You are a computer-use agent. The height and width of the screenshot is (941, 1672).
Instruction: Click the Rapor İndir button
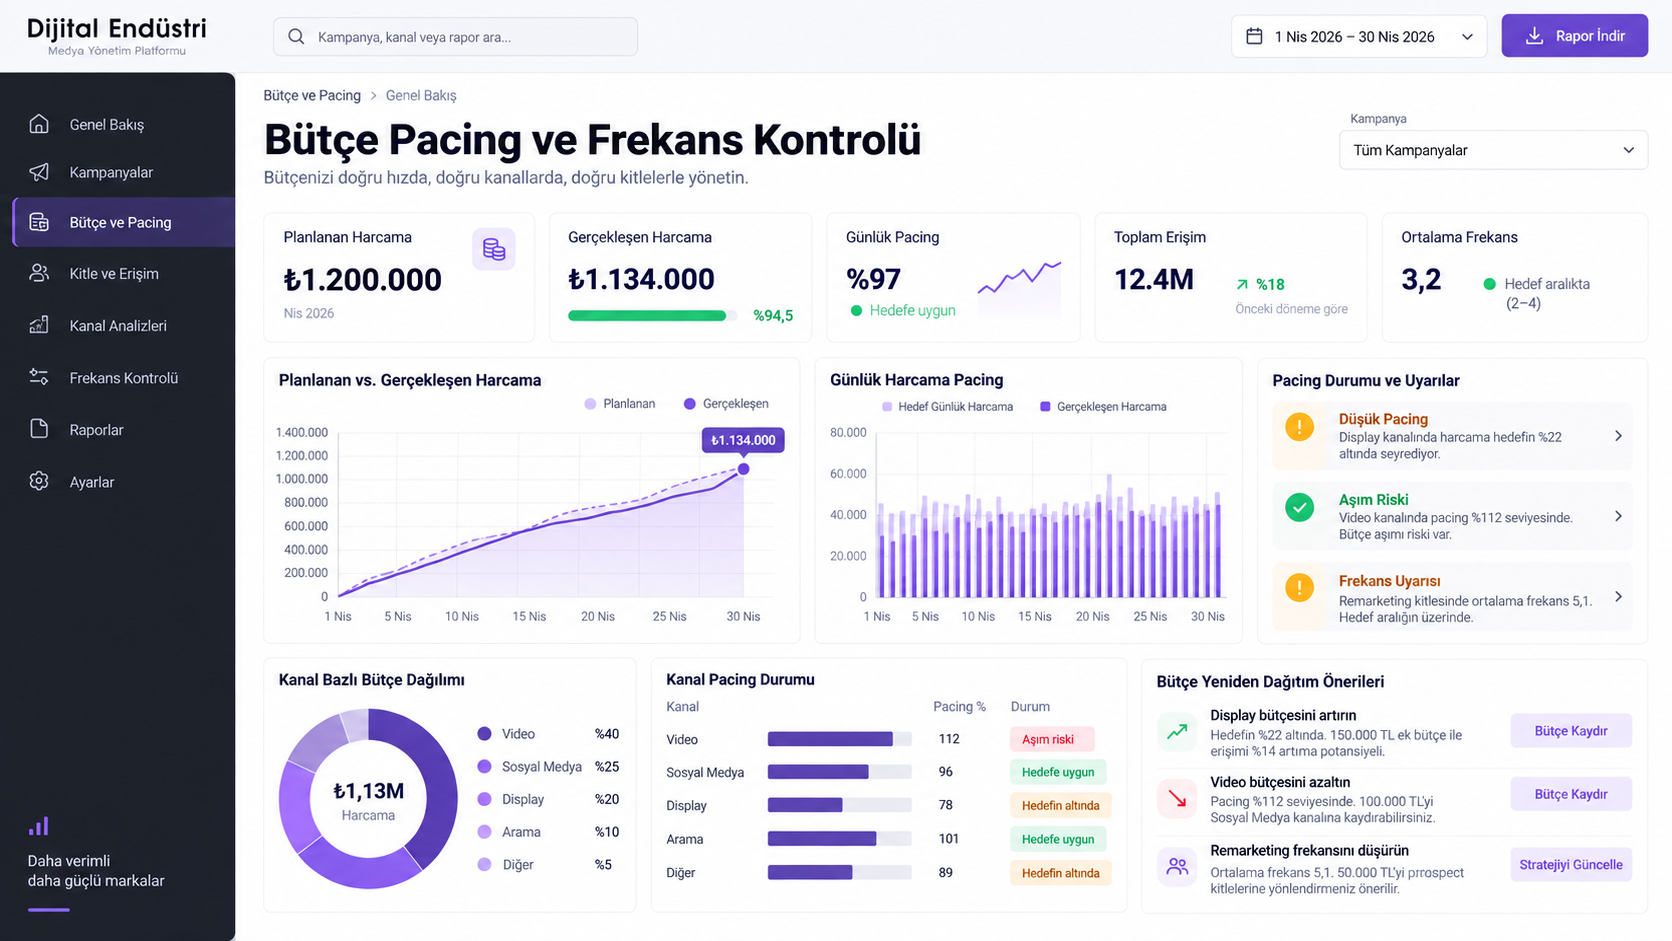[x=1574, y=36]
